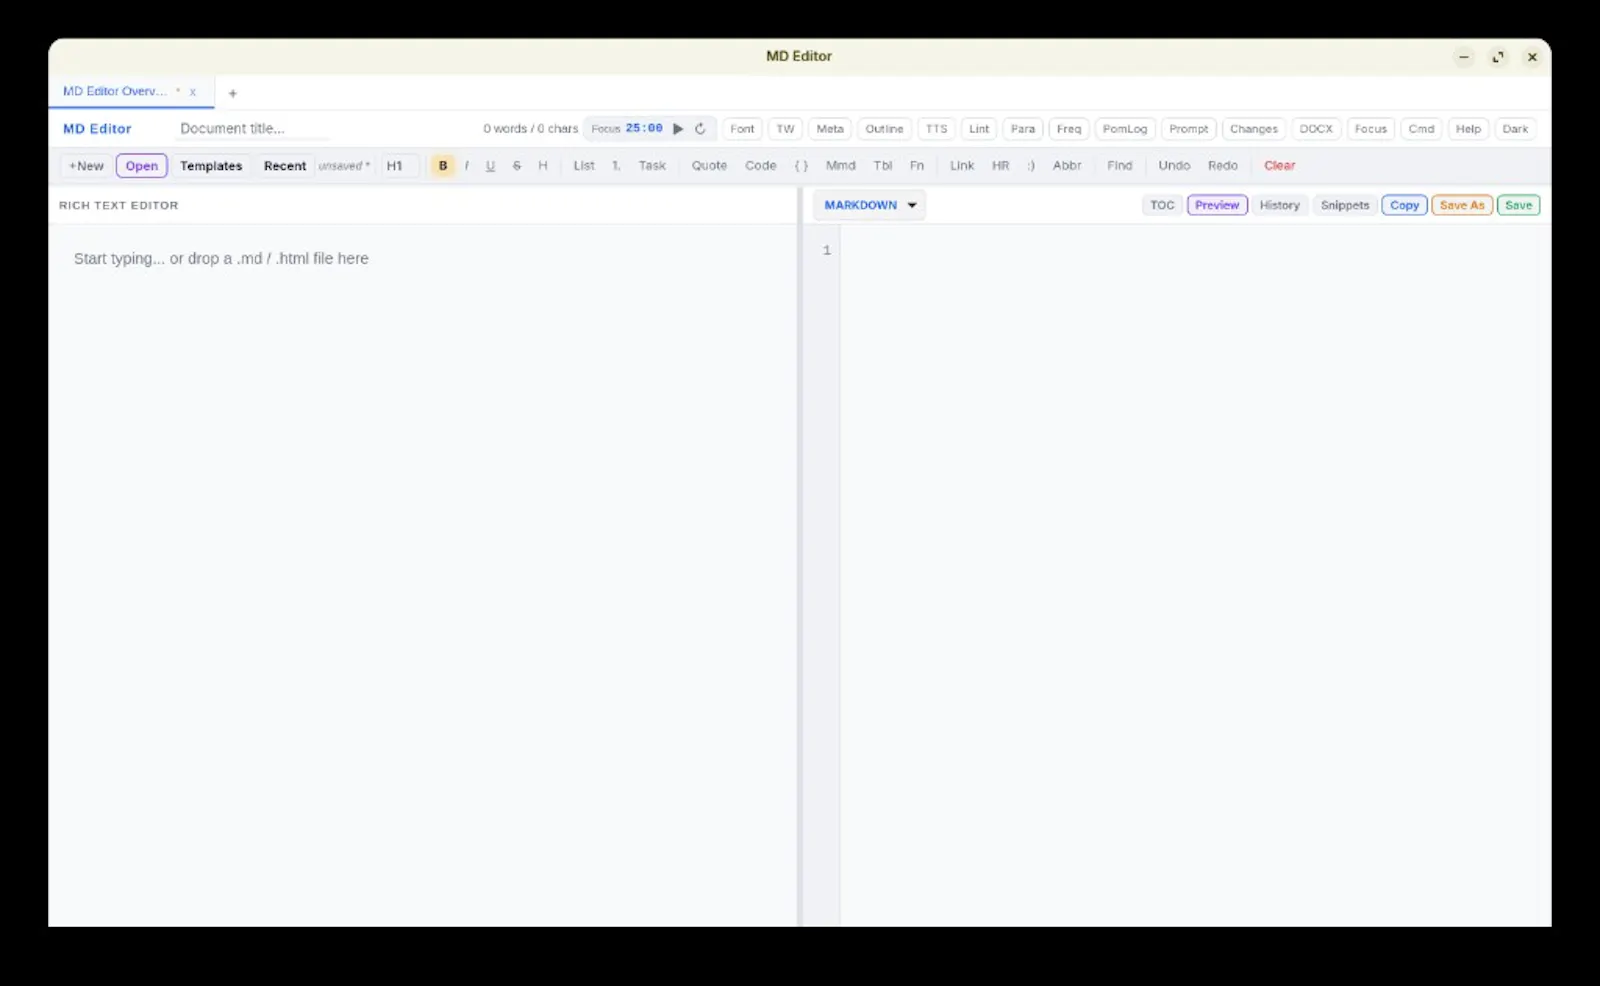This screenshot has height=986, width=1600.
Task: Start the focus timer with the play icon
Action: point(678,129)
